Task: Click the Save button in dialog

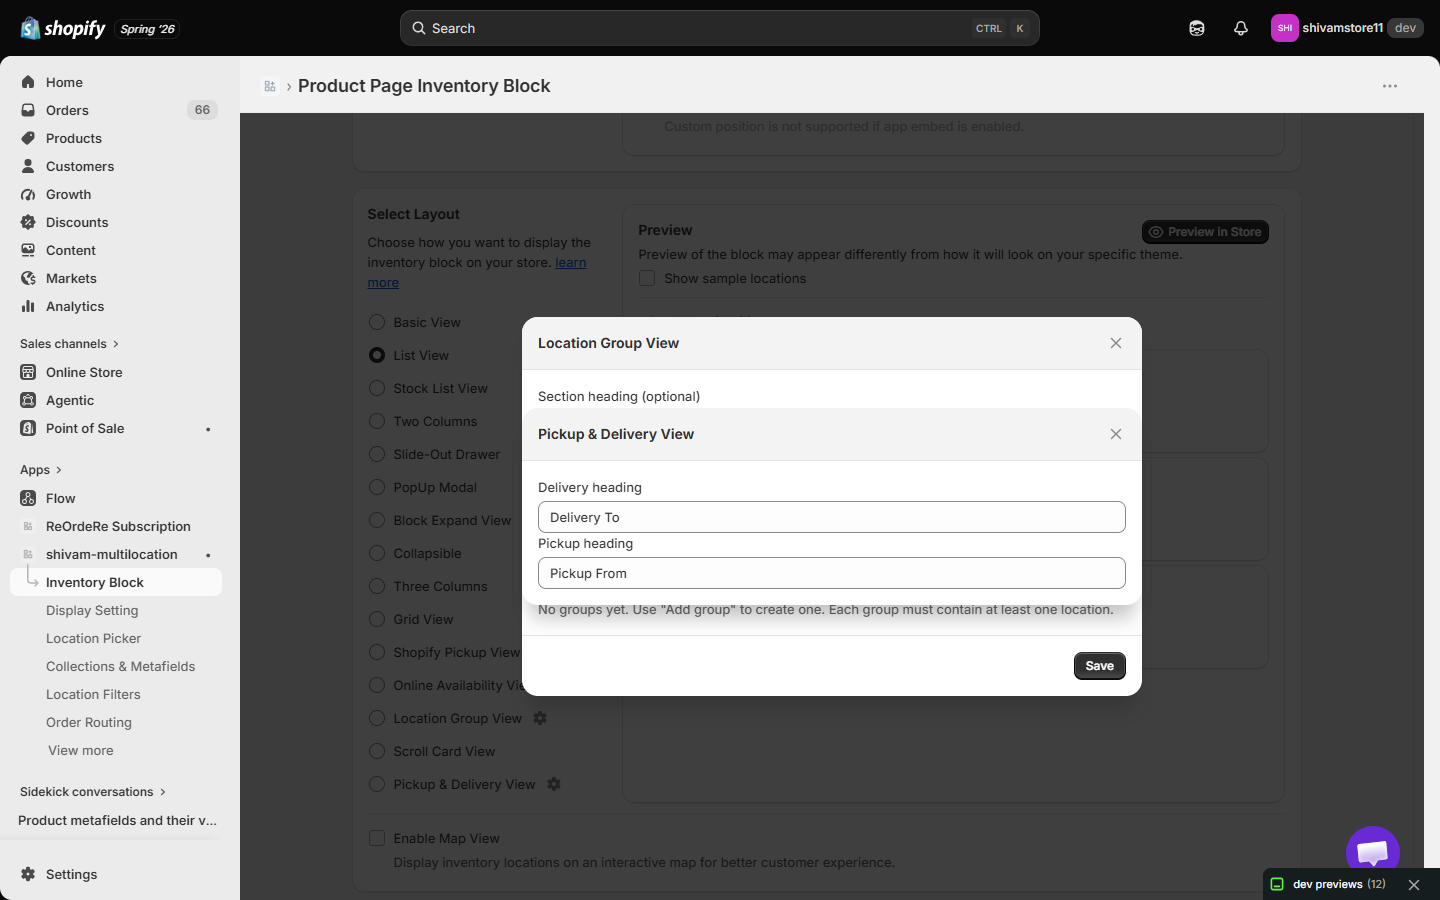Action: point(1100,666)
